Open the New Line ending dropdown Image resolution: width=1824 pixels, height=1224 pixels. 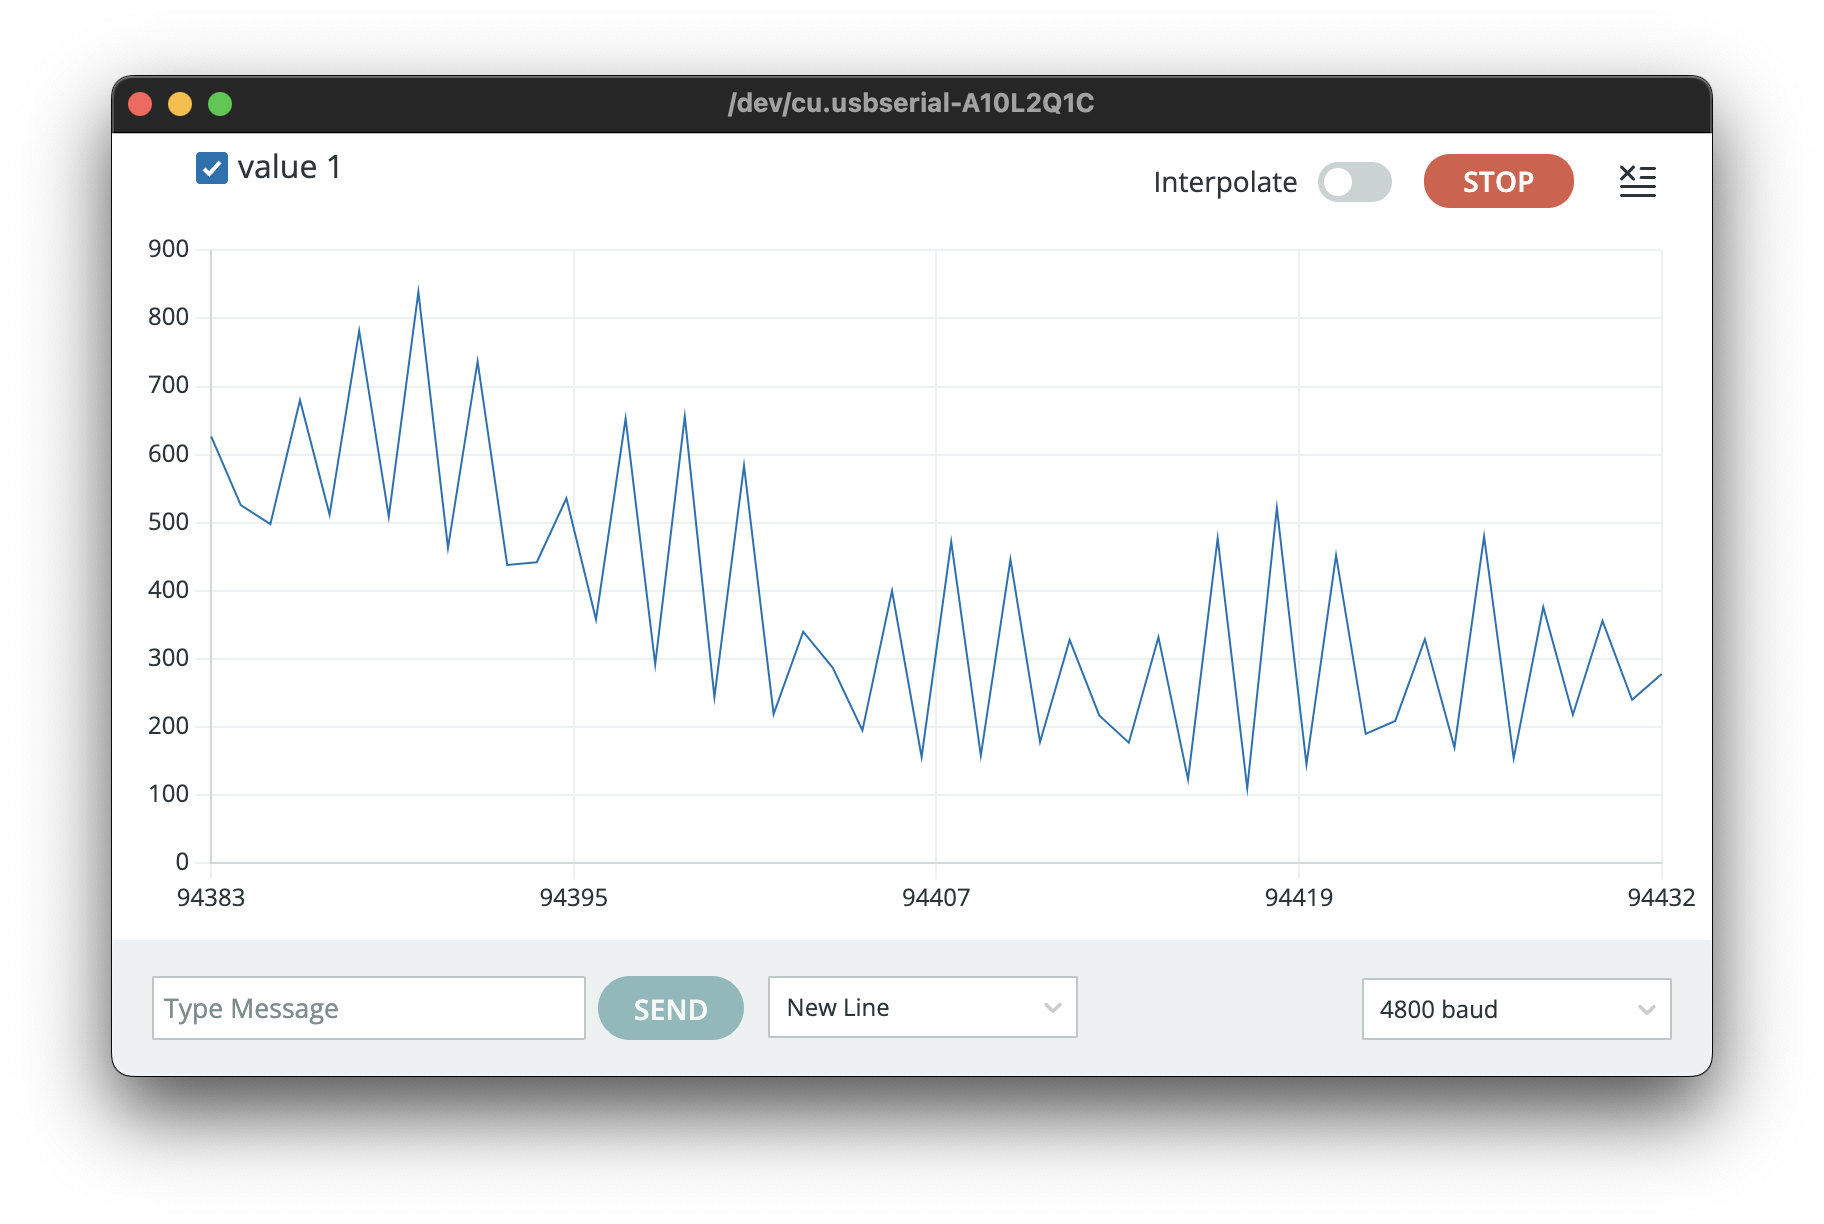[922, 1007]
